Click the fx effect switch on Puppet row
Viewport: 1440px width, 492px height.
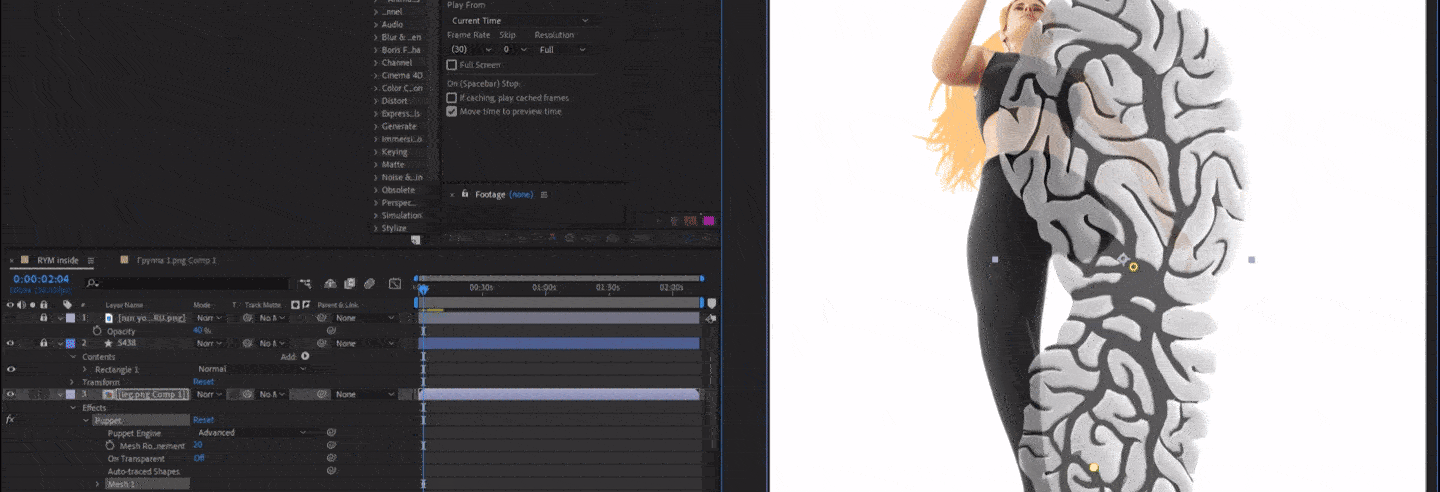[x=10, y=419]
